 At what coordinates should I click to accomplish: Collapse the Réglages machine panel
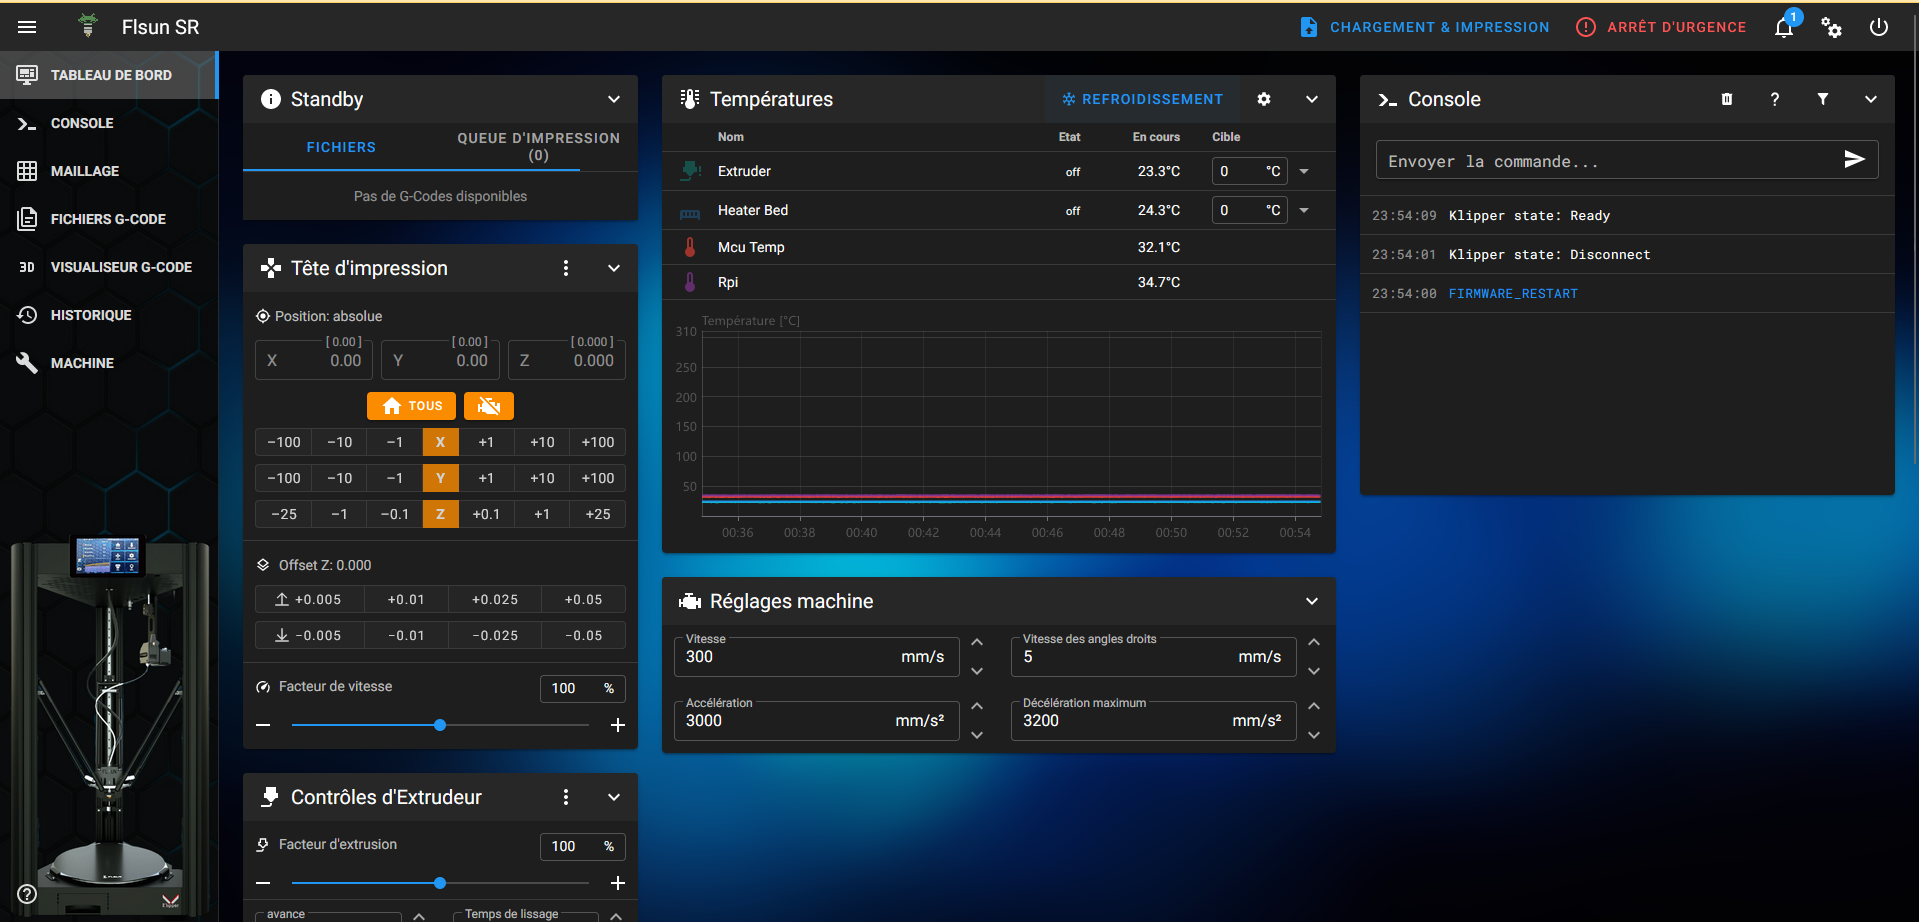click(x=1312, y=601)
